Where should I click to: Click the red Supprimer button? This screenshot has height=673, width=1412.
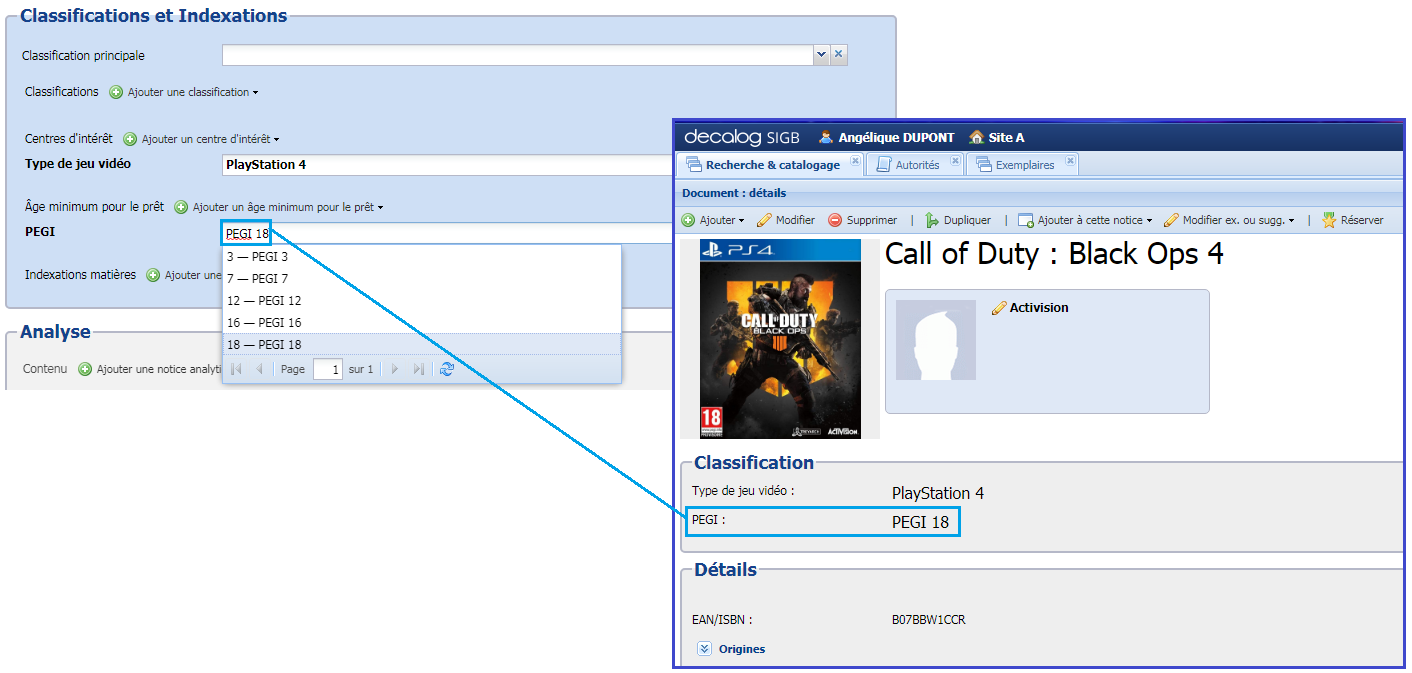(x=862, y=220)
